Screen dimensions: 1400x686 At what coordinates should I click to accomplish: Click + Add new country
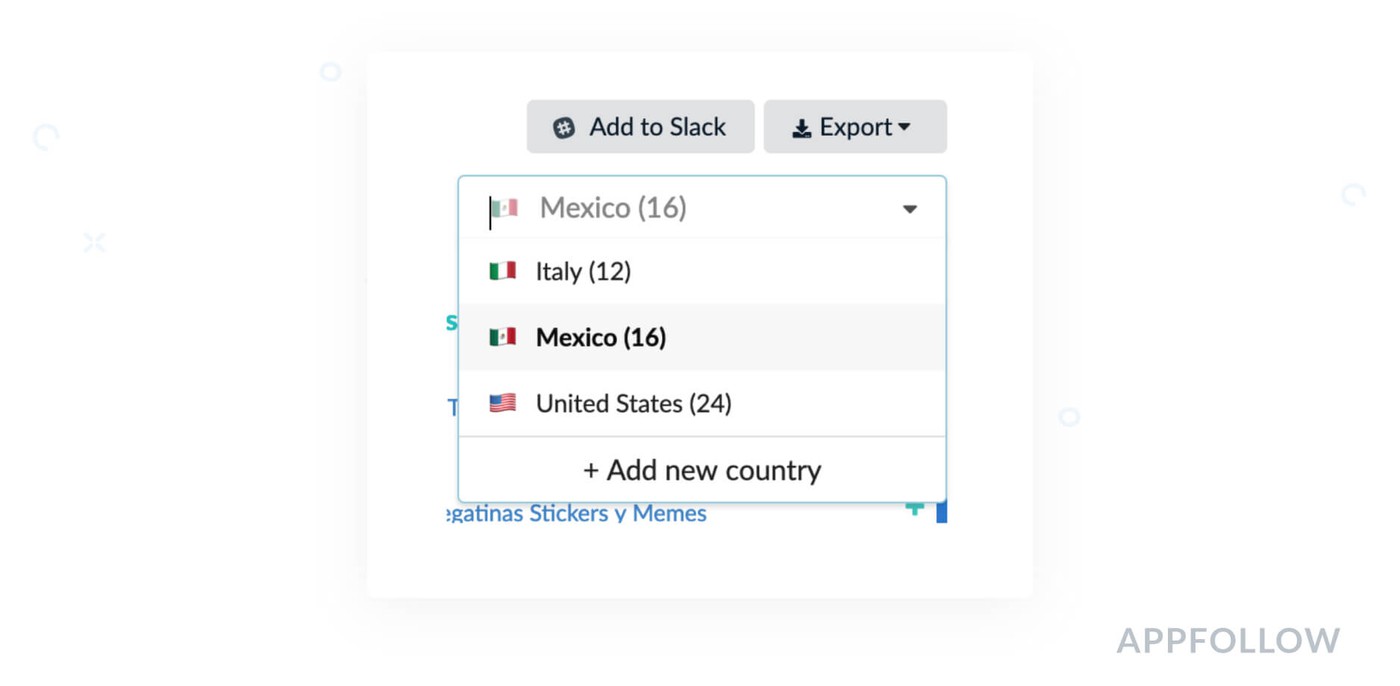pyautogui.click(x=701, y=470)
